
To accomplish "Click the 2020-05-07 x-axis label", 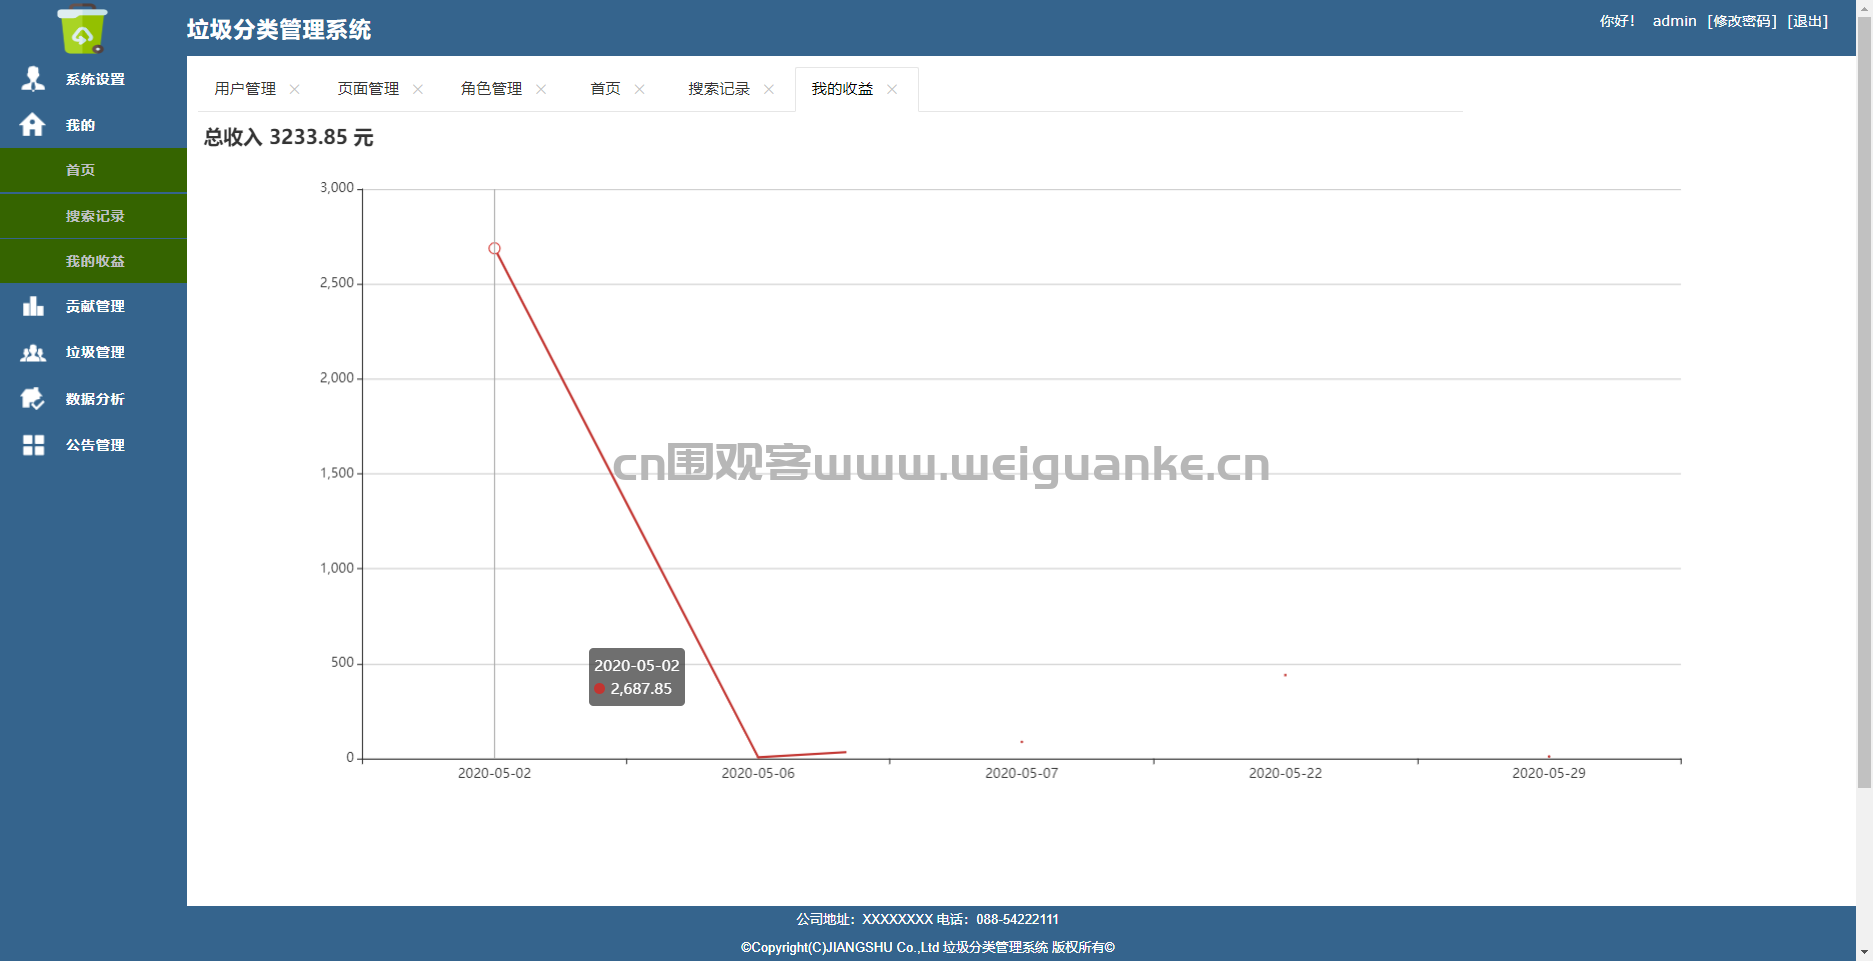I will 1021,773.
